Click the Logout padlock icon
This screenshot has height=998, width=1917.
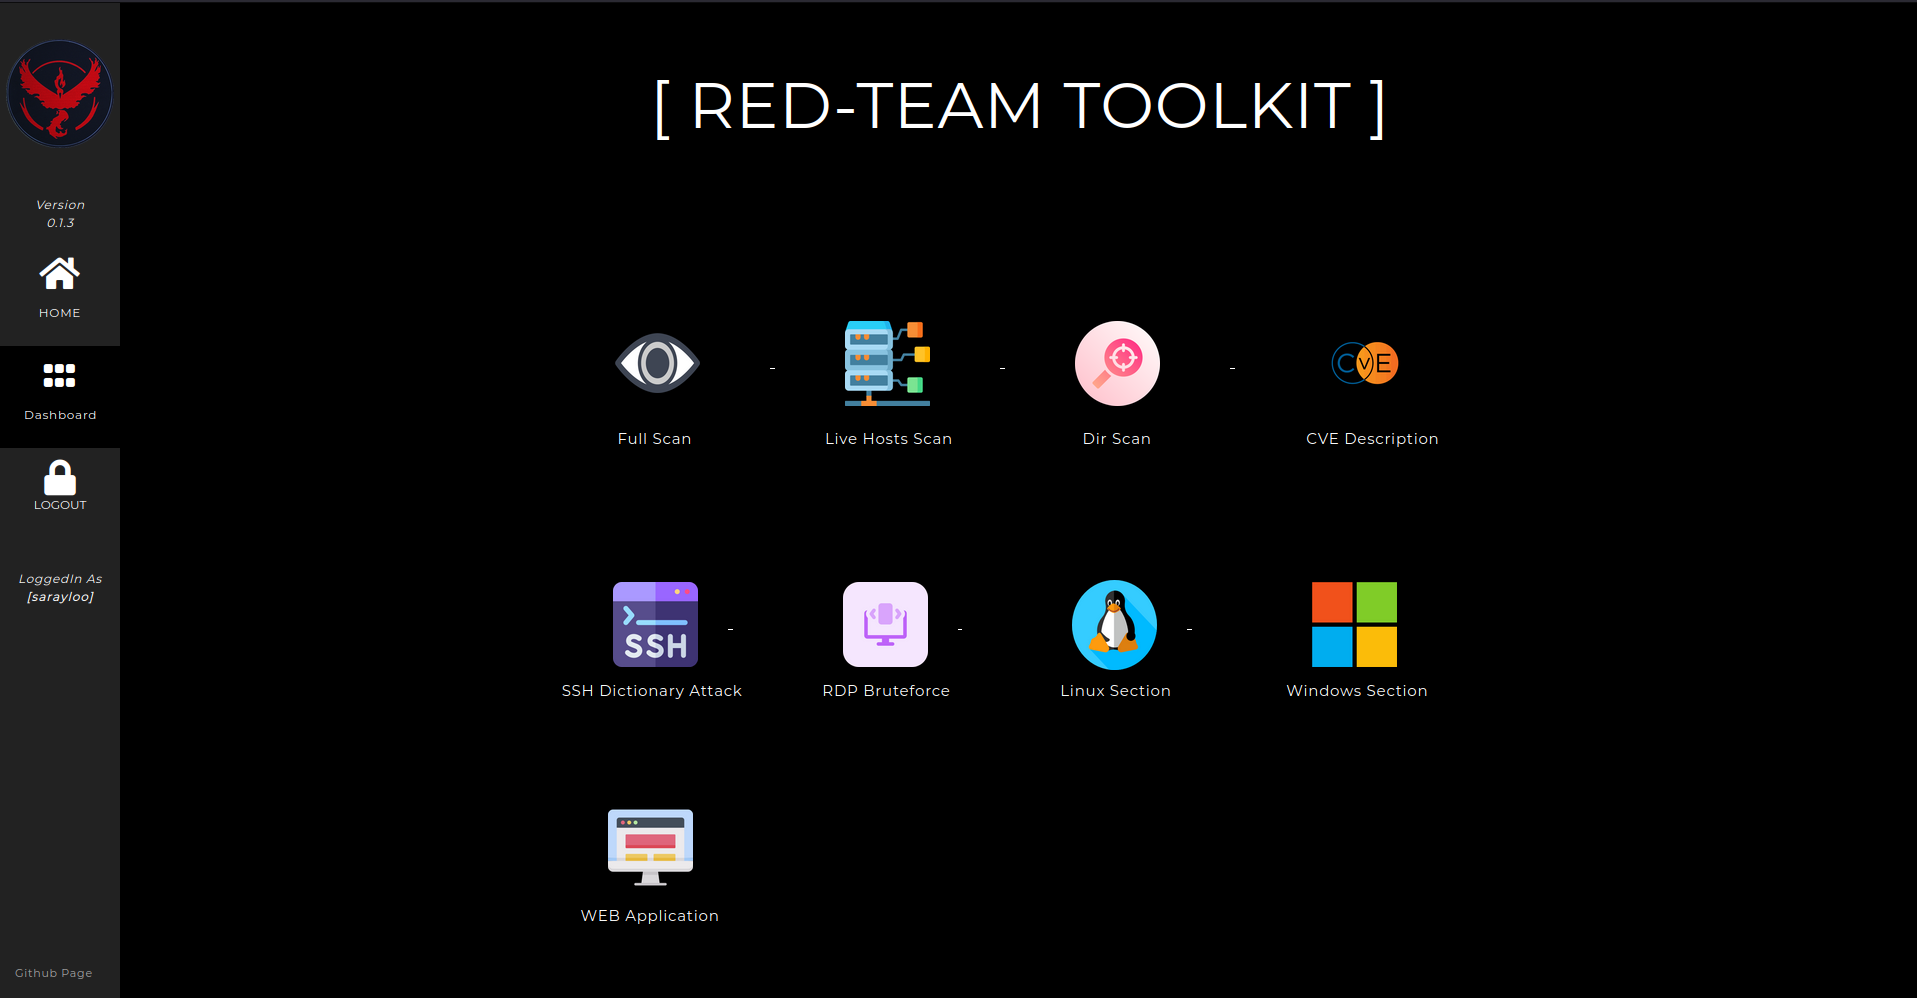60,477
